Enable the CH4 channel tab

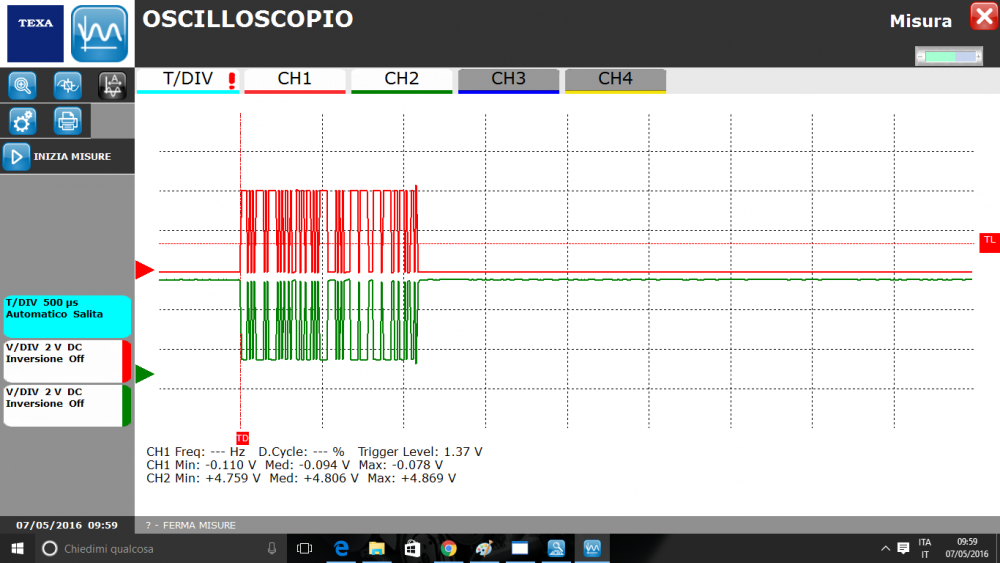615,80
